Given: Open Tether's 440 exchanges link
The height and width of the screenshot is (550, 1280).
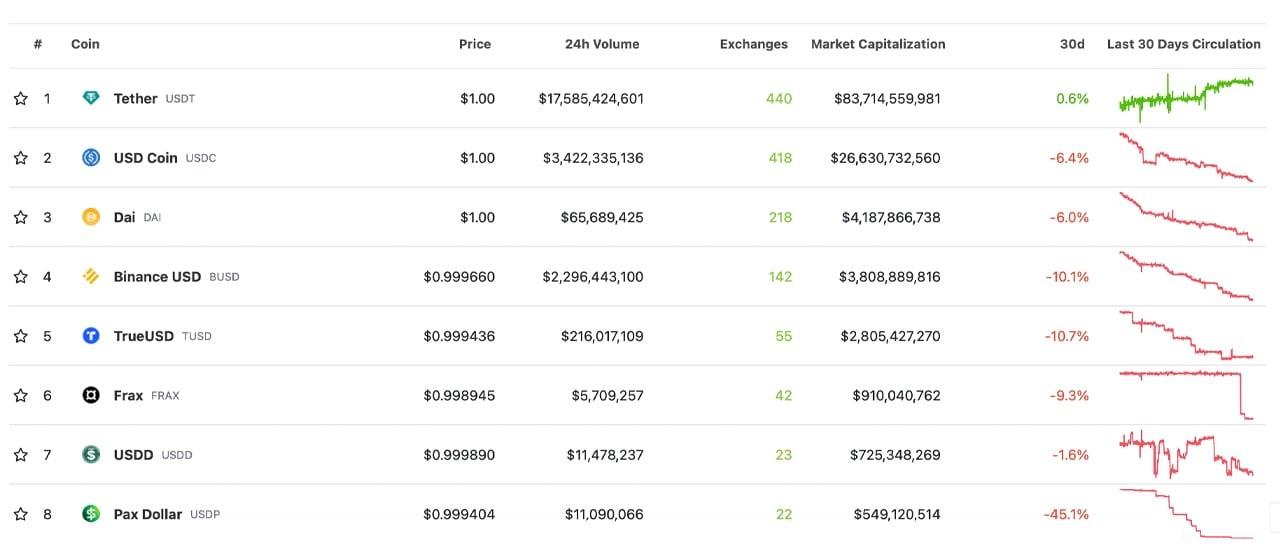Looking at the screenshot, I should pos(778,98).
